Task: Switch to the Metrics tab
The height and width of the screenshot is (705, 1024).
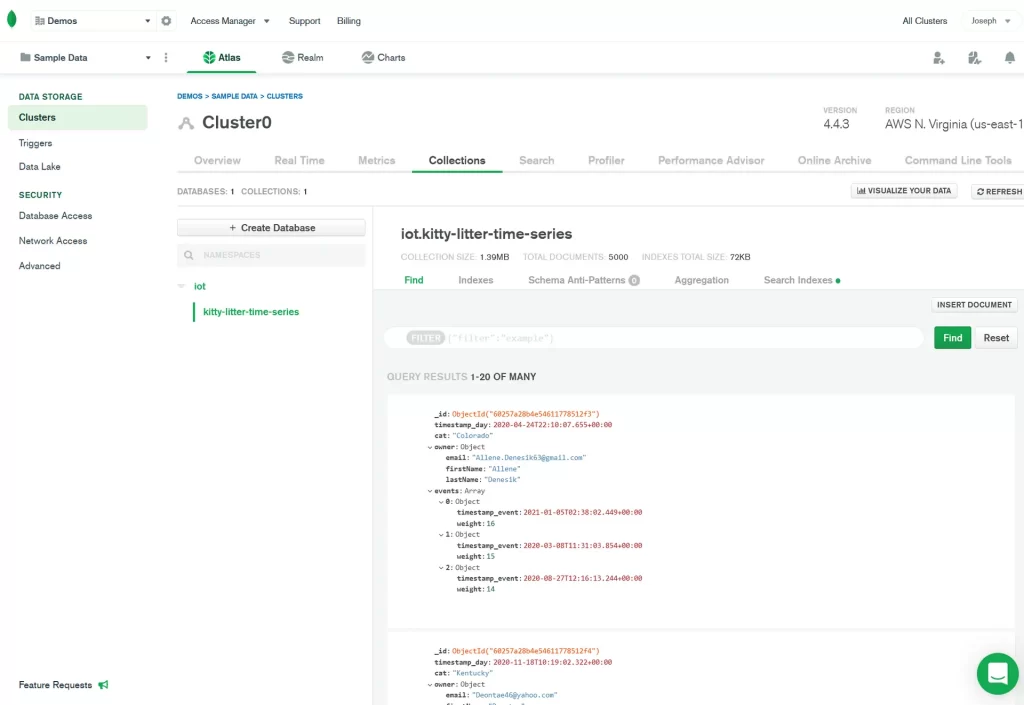Action: [x=376, y=160]
